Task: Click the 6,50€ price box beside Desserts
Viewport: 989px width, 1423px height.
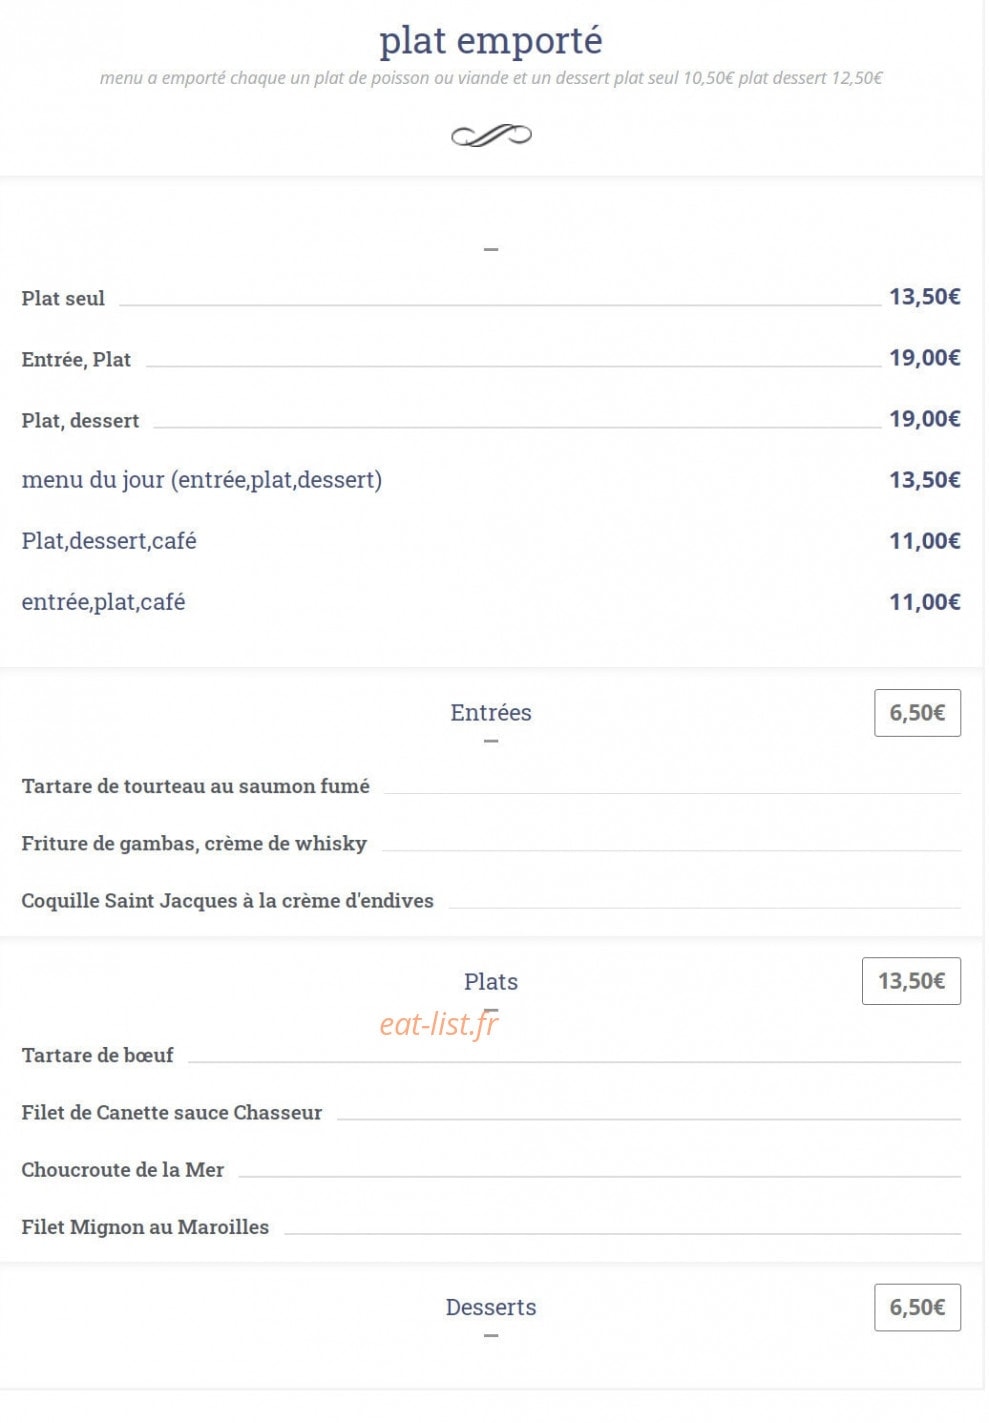Action: (x=917, y=1307)
